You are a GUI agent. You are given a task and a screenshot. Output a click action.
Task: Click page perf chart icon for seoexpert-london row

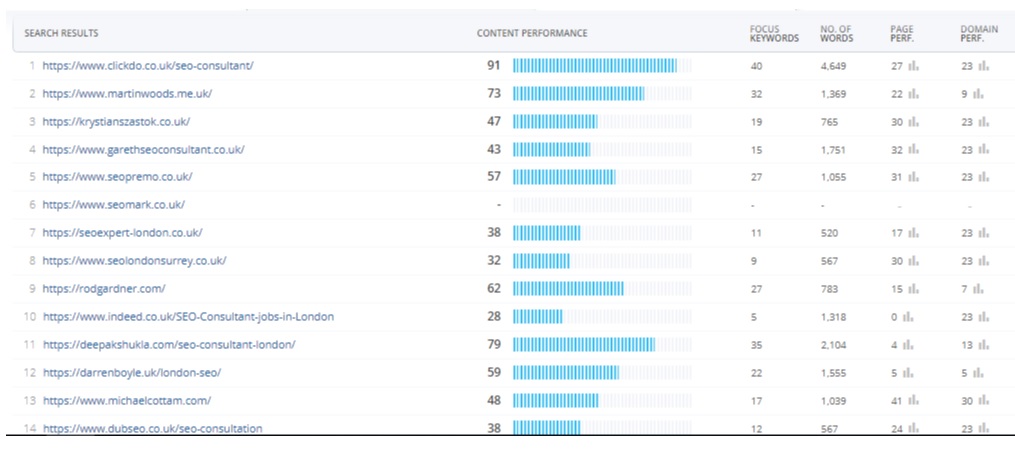(x=913, y=233)
